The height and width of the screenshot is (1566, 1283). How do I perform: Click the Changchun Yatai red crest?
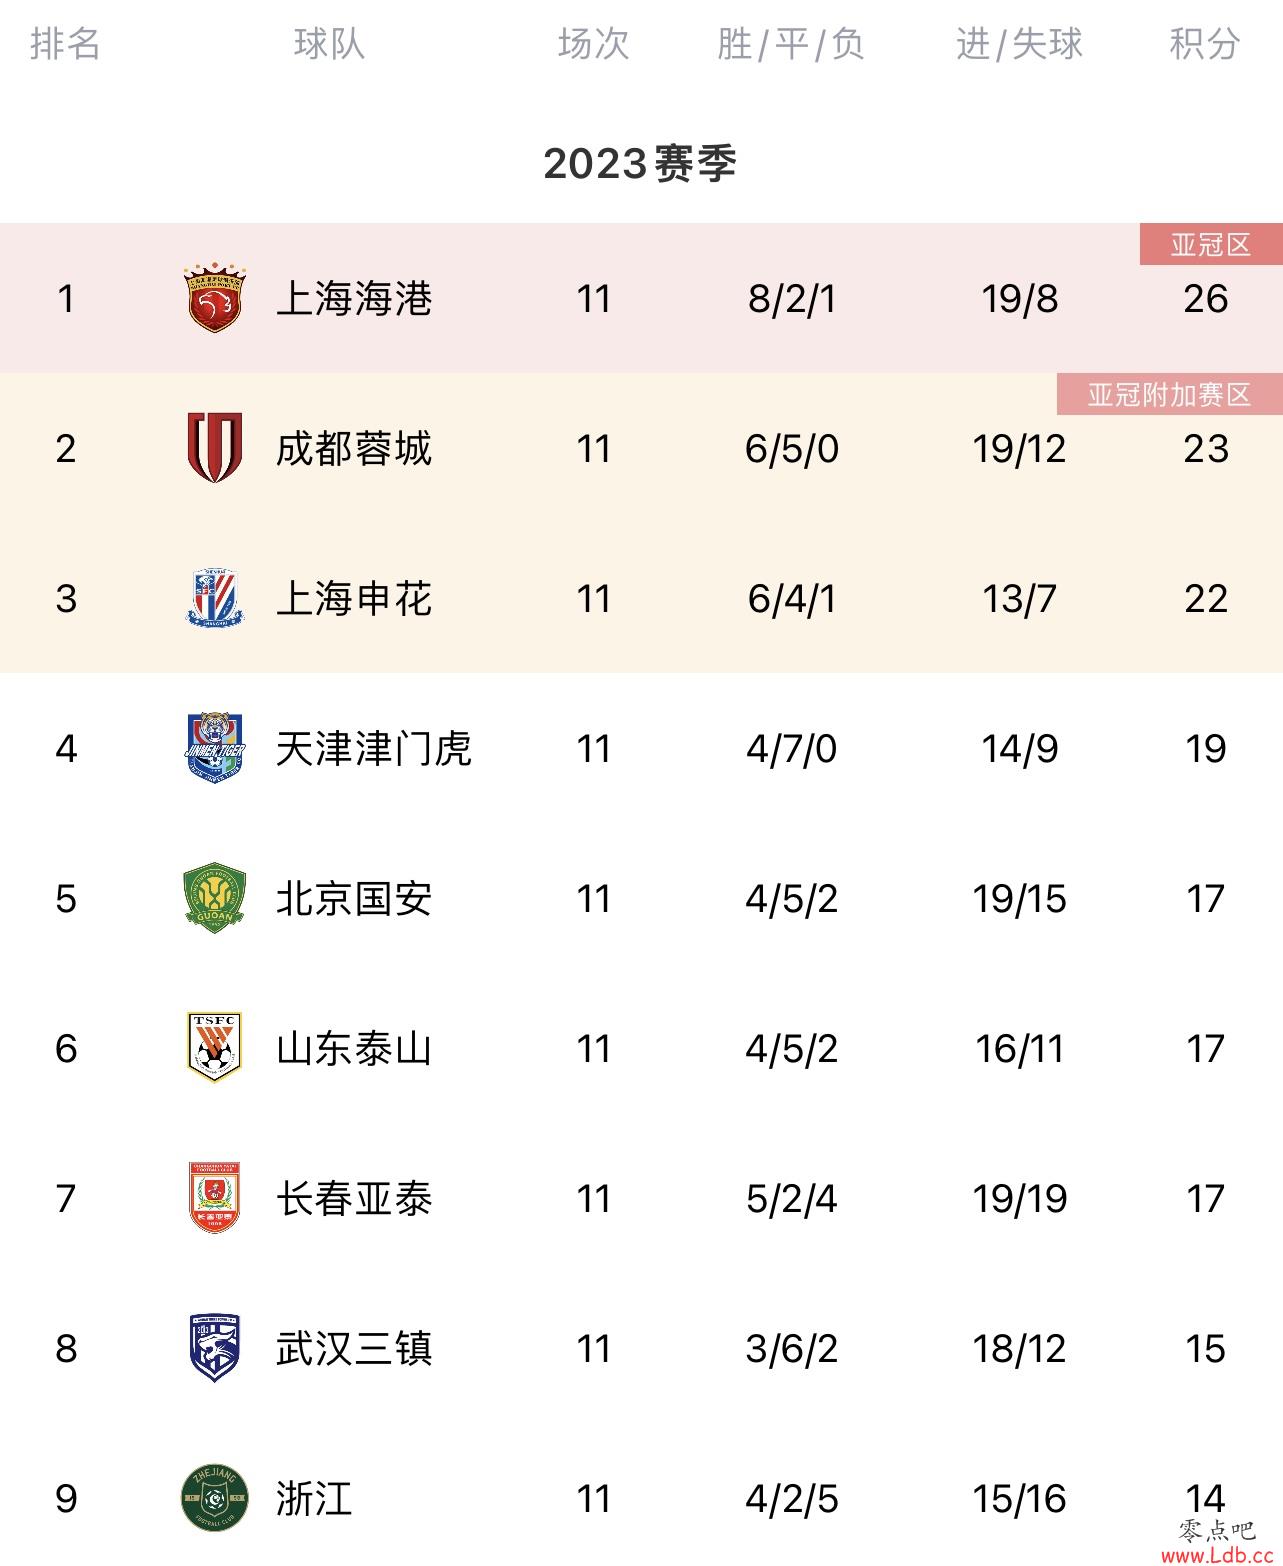pos(215,1198)
